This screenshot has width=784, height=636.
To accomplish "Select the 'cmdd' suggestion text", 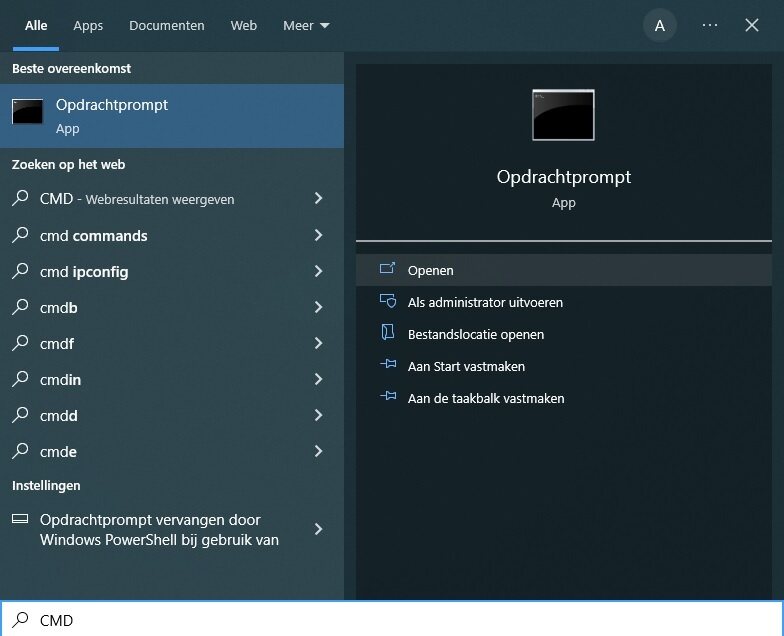I will pos(58,416).
